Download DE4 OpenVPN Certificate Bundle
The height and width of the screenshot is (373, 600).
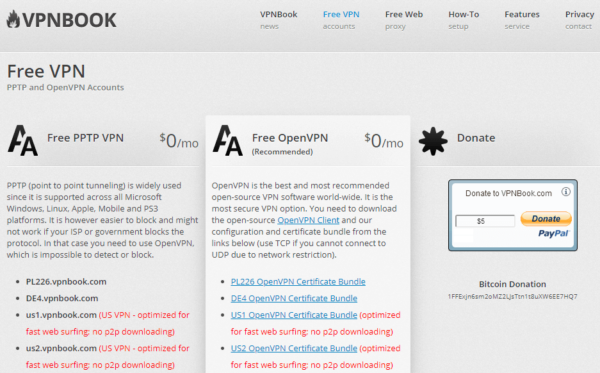click(x=294, y=298)
